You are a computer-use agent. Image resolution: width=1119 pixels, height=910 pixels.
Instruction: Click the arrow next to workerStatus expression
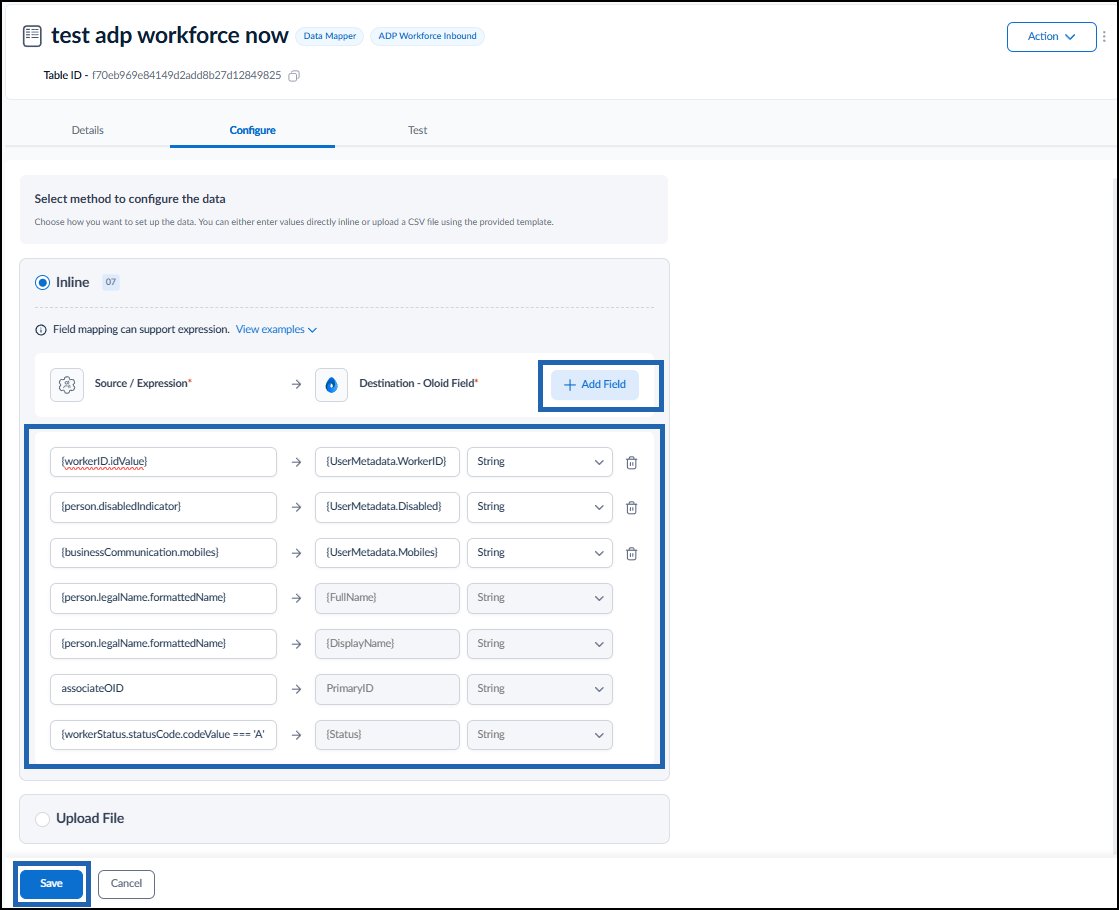click(296, 735)
